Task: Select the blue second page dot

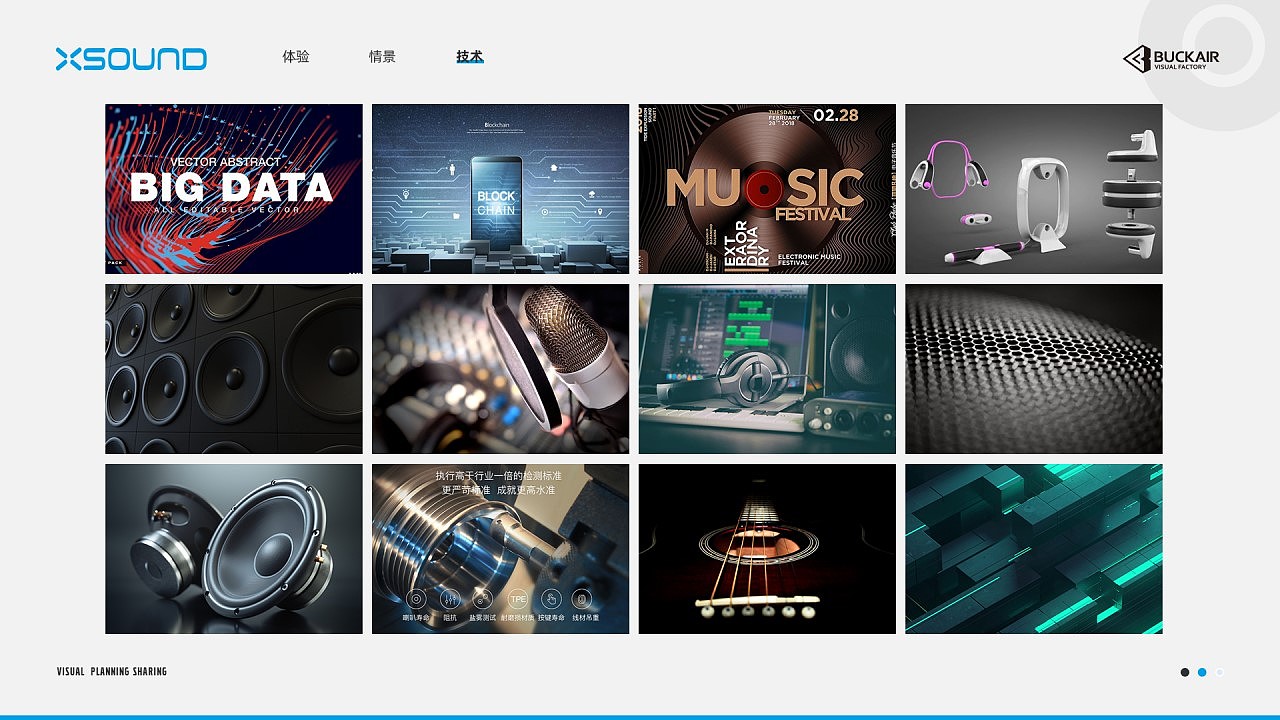Action: click(1202, 672)
